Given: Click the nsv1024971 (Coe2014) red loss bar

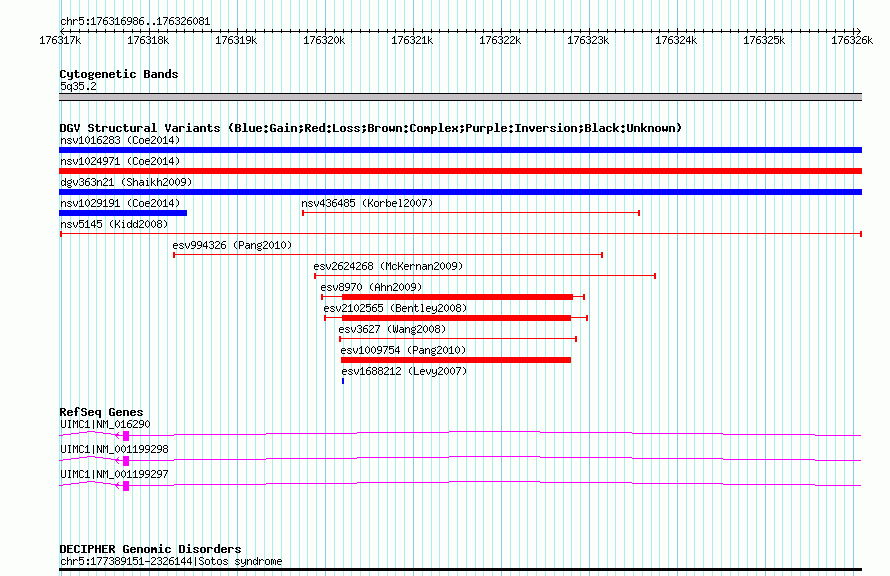Looking at the screenshot, I should point(460,171).
